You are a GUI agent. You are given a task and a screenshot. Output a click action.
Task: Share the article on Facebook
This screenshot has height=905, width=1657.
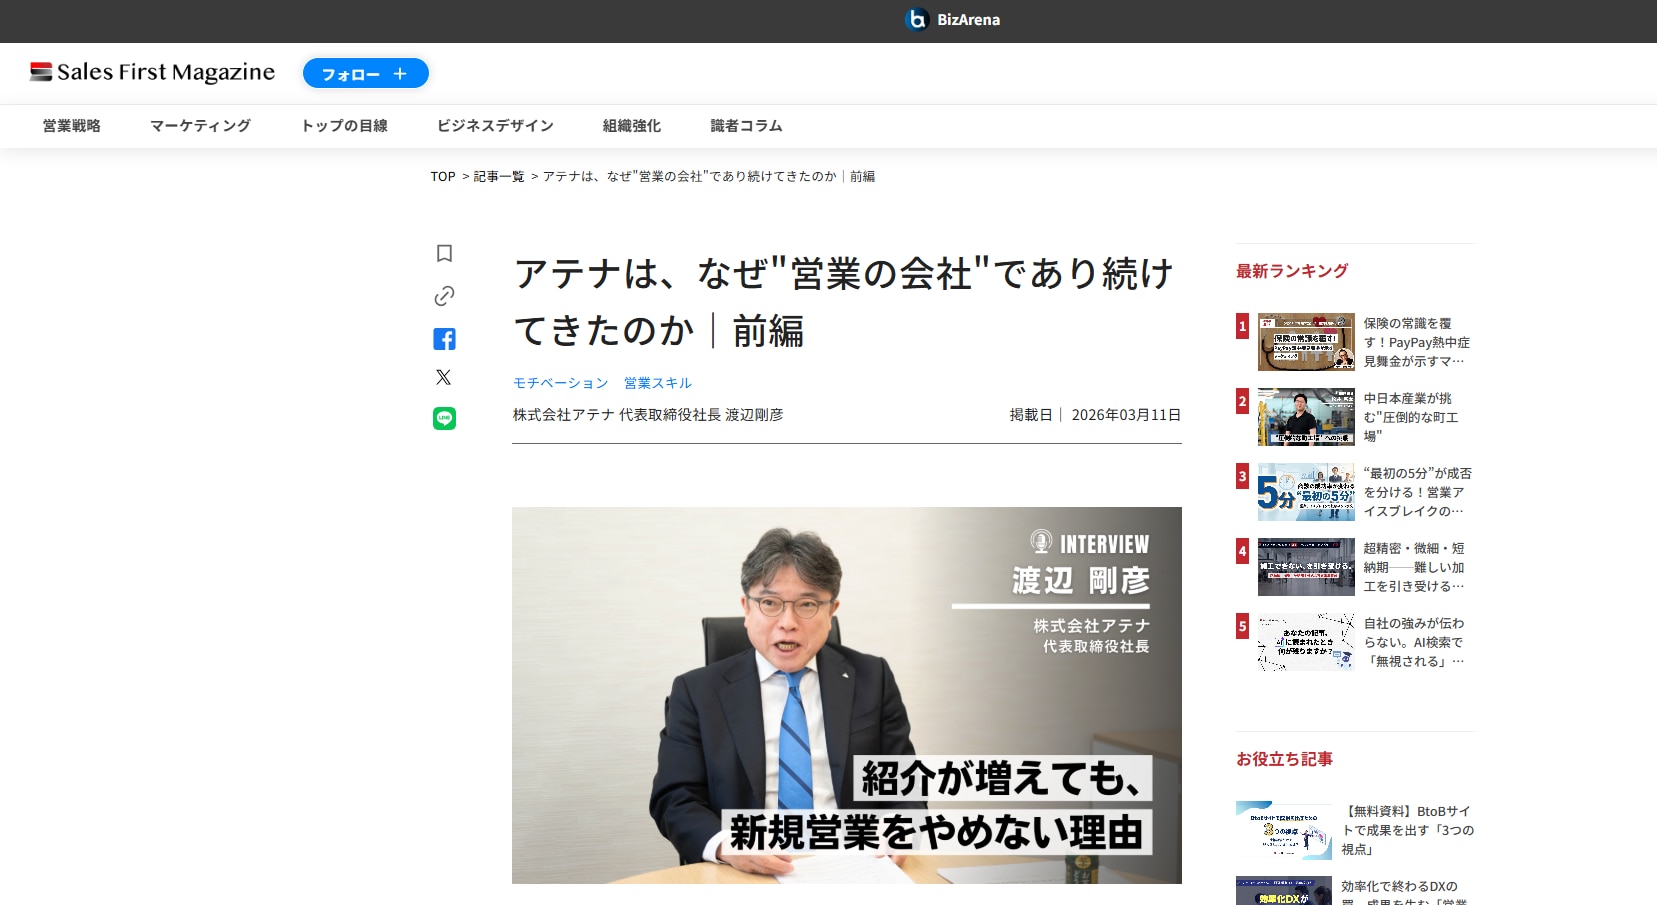coord(444,339)
